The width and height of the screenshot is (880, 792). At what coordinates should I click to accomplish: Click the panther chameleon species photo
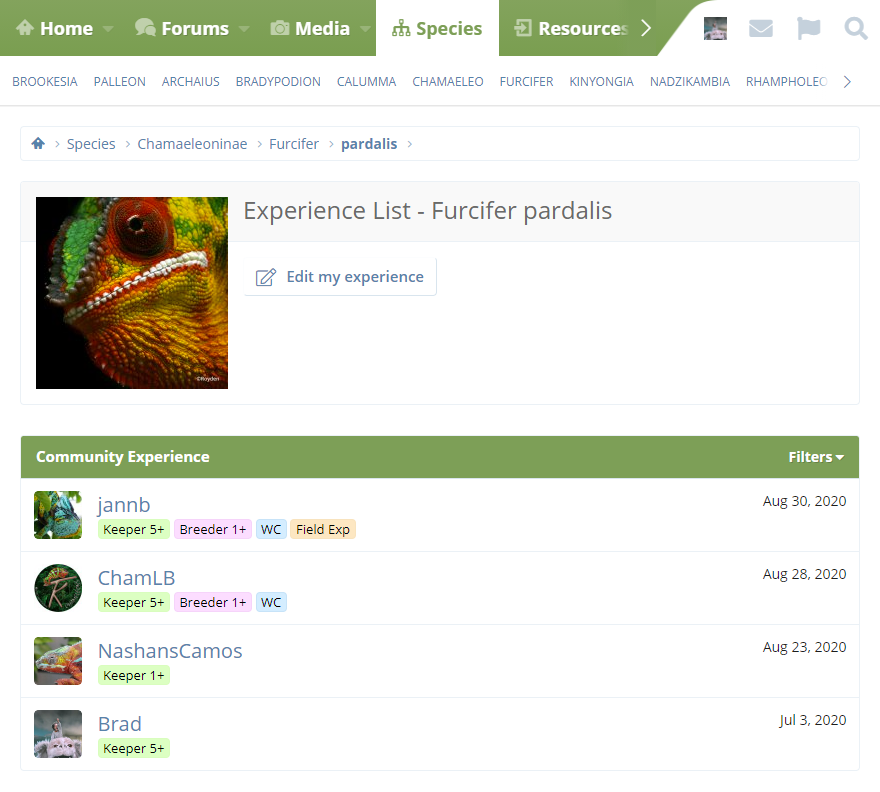point(132,293)
